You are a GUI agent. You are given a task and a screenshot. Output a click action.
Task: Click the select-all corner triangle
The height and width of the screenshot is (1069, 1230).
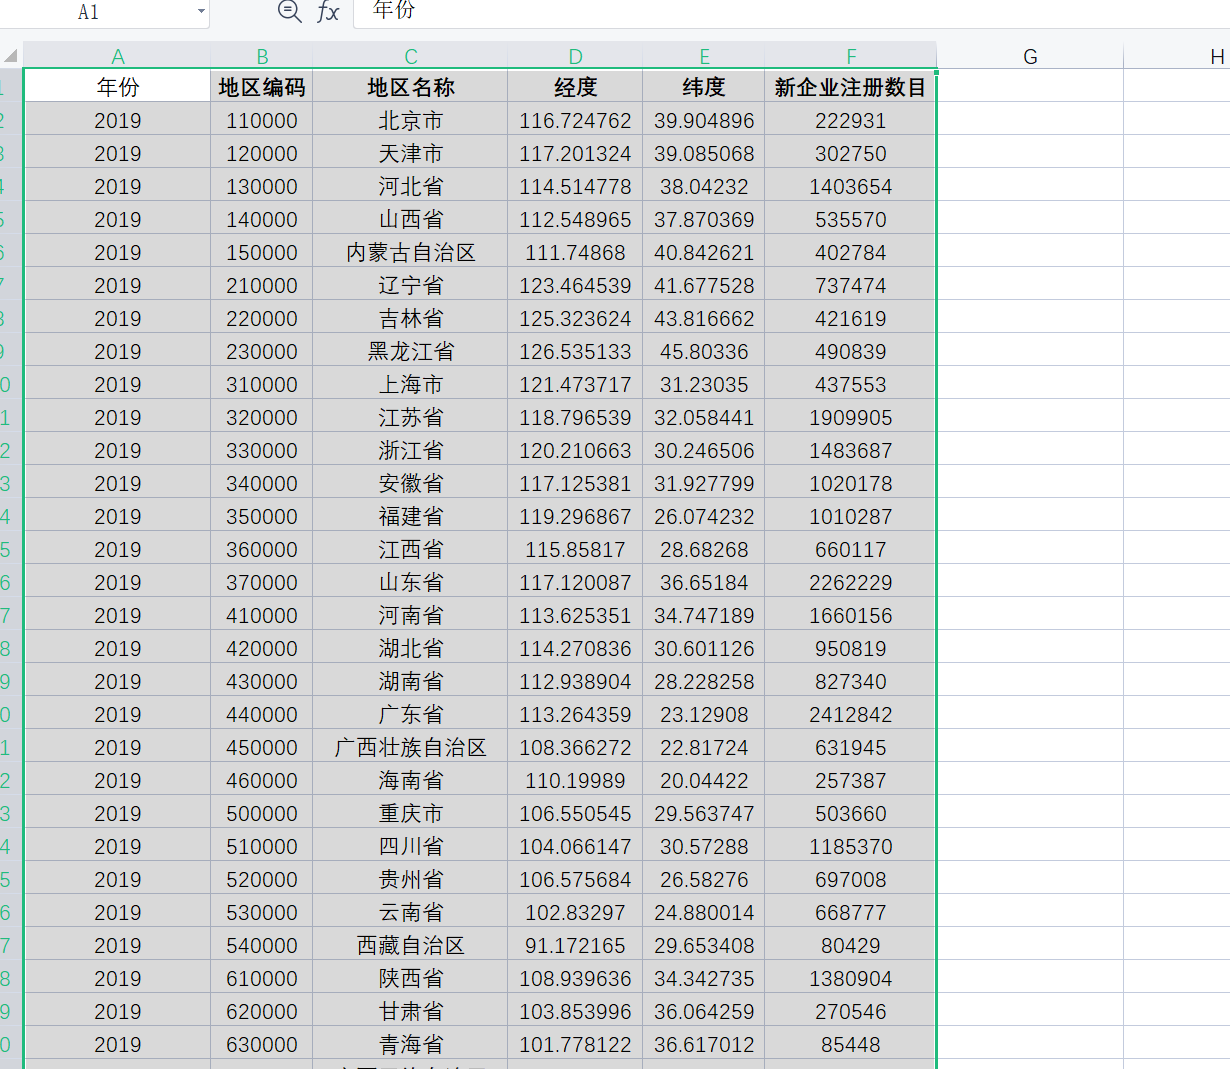click(x=11, y=55)
